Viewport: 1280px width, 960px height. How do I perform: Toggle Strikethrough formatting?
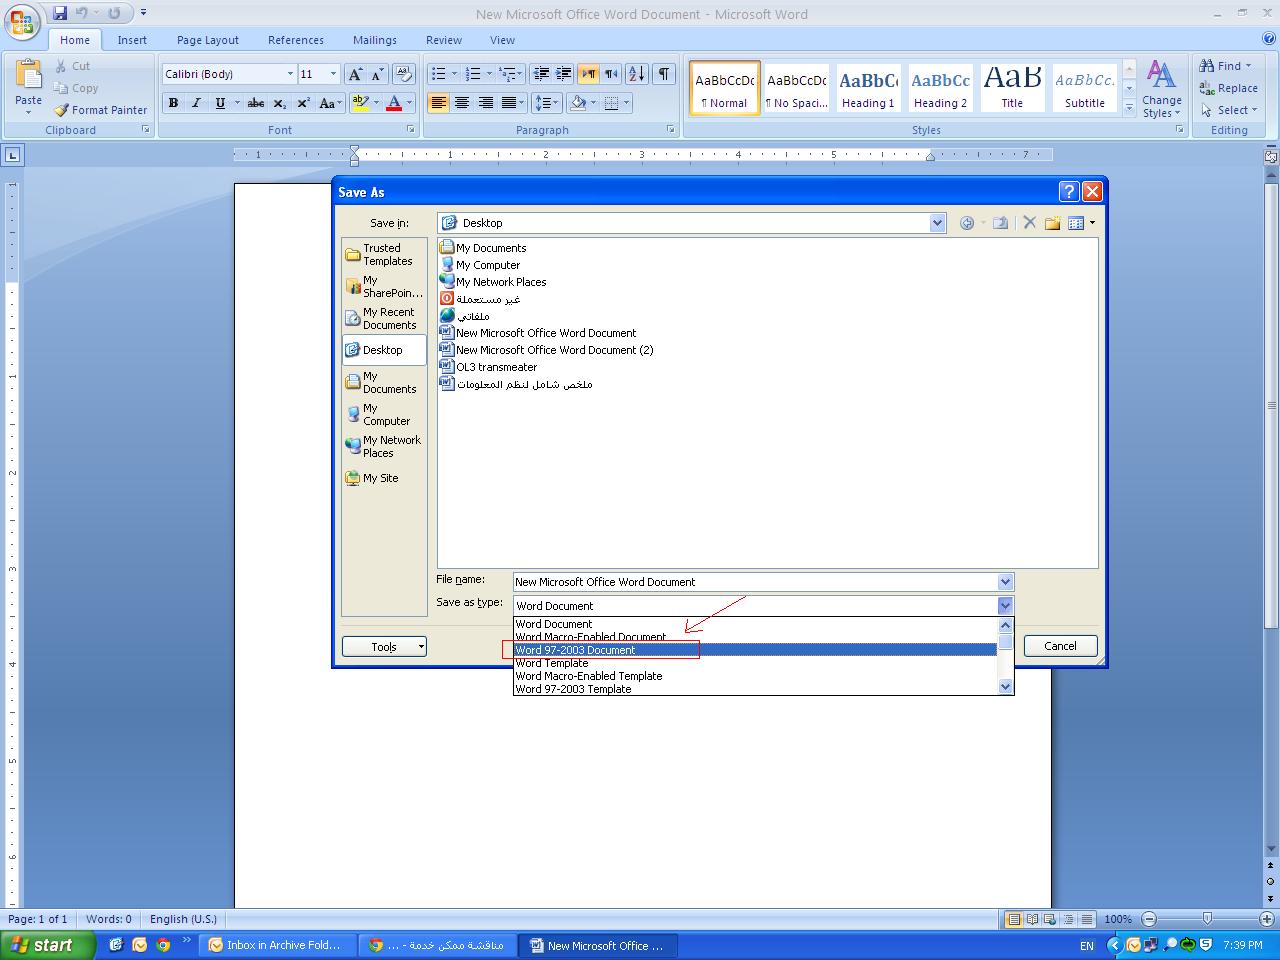click(256, 103)
